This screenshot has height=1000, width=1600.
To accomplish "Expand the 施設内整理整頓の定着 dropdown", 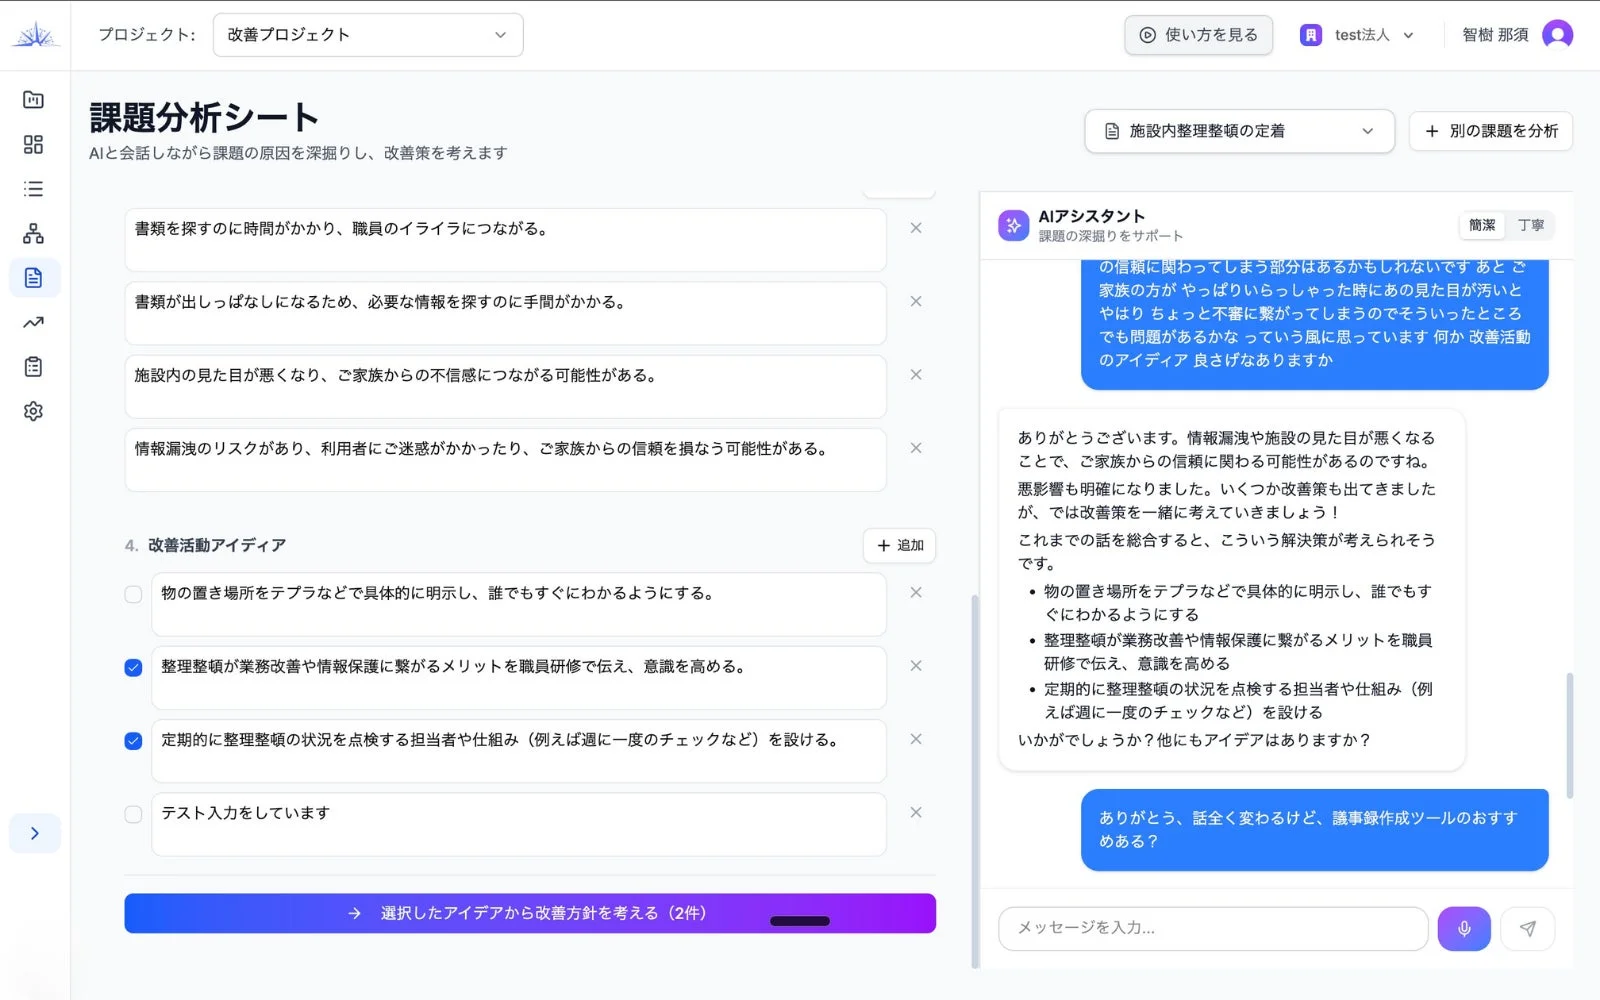I will [1239, 131].
